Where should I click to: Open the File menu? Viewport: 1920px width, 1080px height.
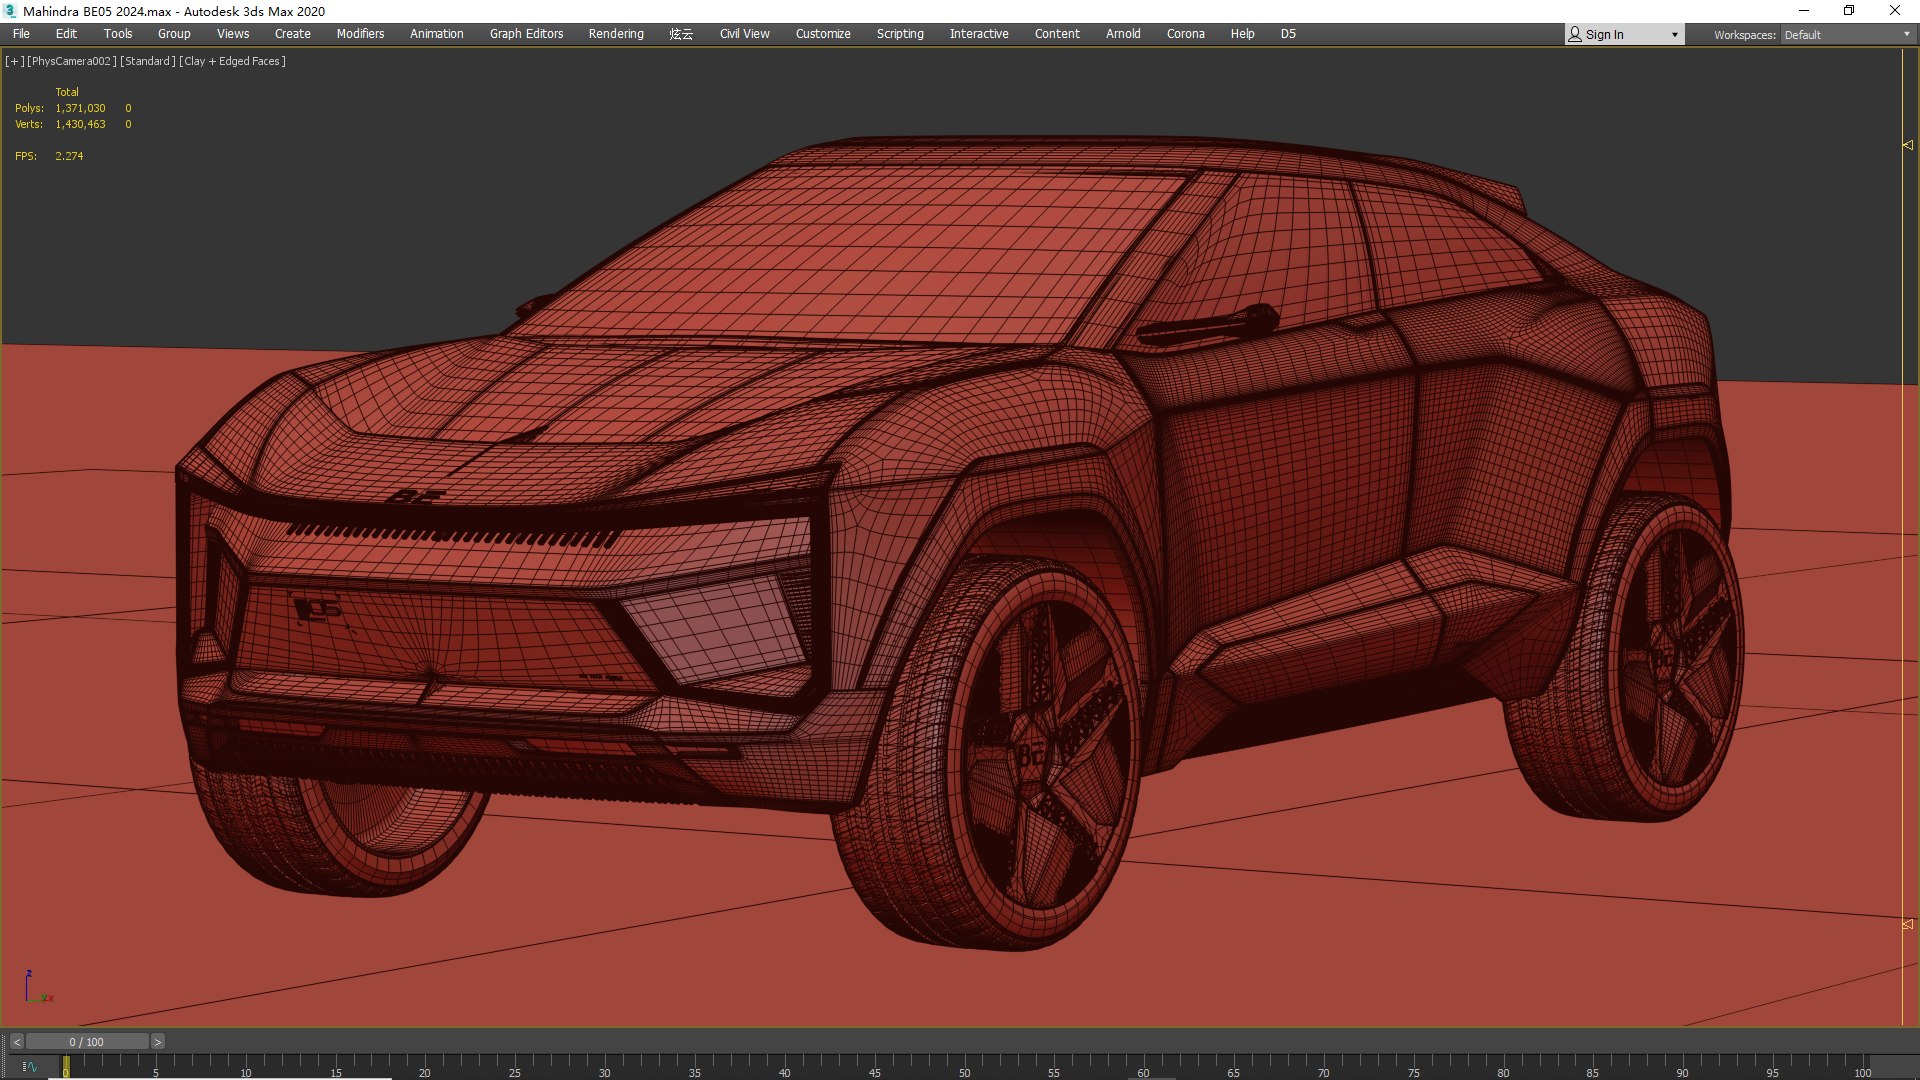coord(21,34)
